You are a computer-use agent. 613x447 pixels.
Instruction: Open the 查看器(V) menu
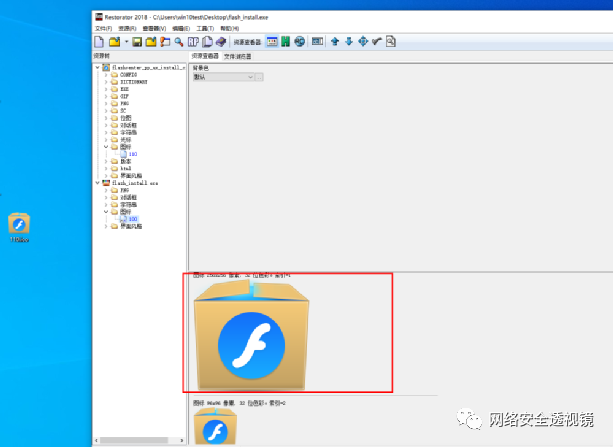[154, 29]
